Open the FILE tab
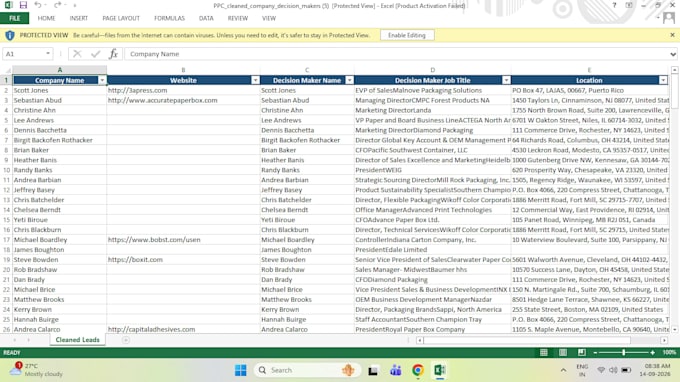The width and height of the screenshot is (680, 382). point(15,18)
